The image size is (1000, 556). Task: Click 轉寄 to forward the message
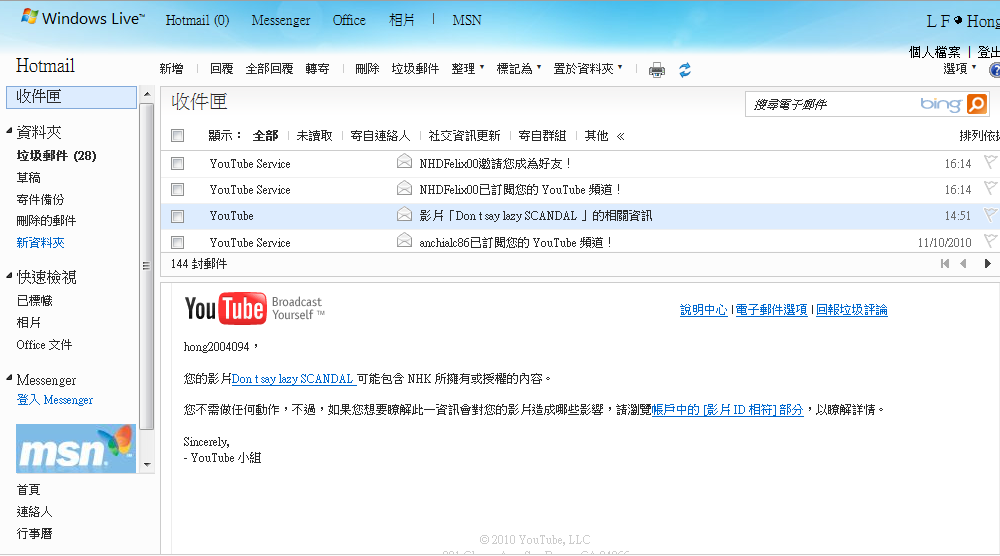(x=317, y=68)
